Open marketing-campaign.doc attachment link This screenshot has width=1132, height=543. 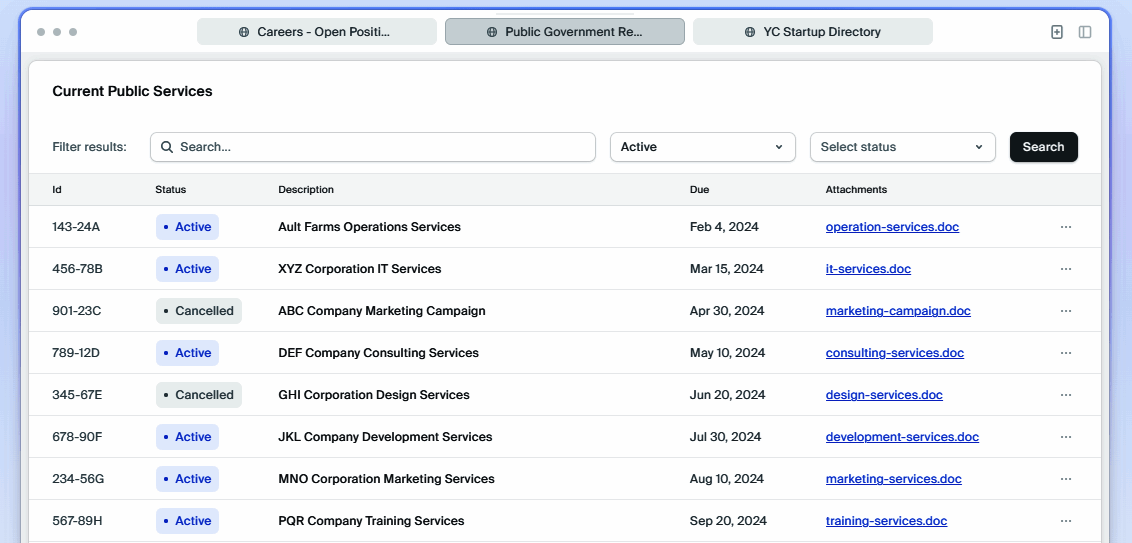pos(898,311)
